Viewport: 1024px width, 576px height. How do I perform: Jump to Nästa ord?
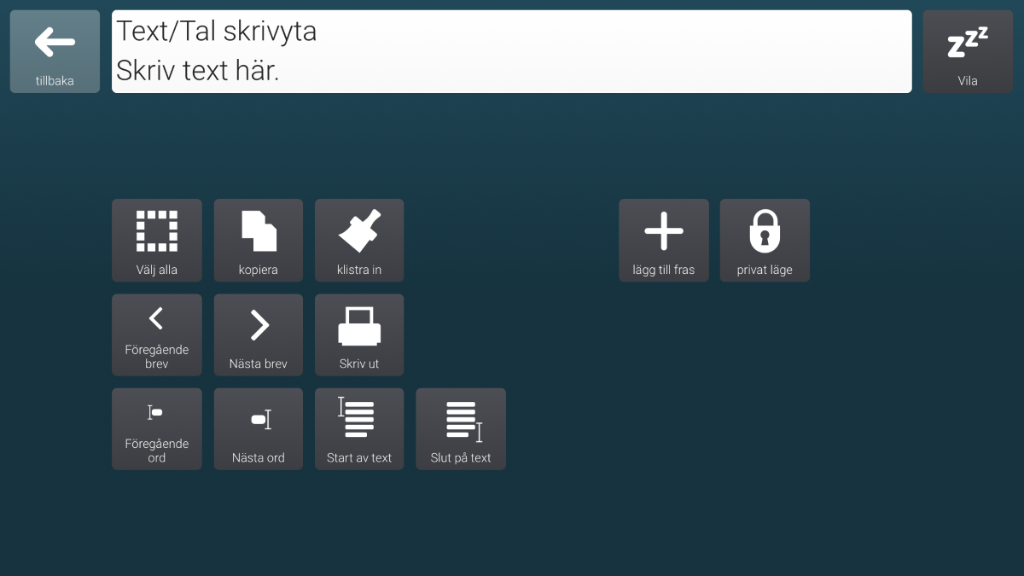click(x=258, y=429)
